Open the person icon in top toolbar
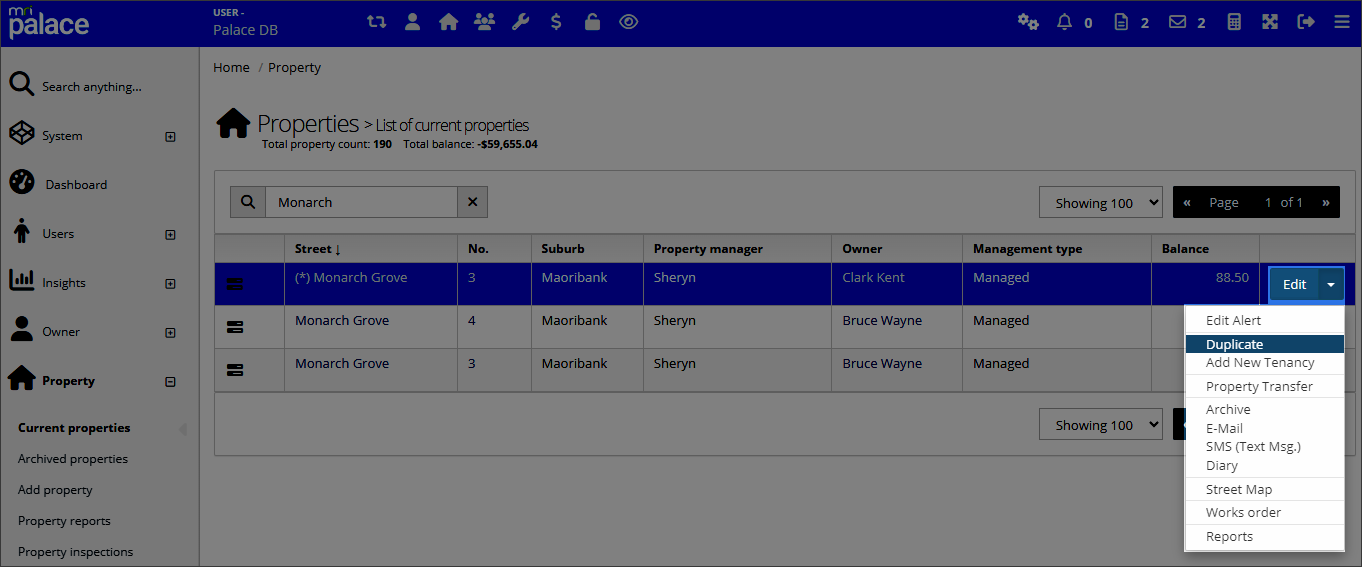 412,21
